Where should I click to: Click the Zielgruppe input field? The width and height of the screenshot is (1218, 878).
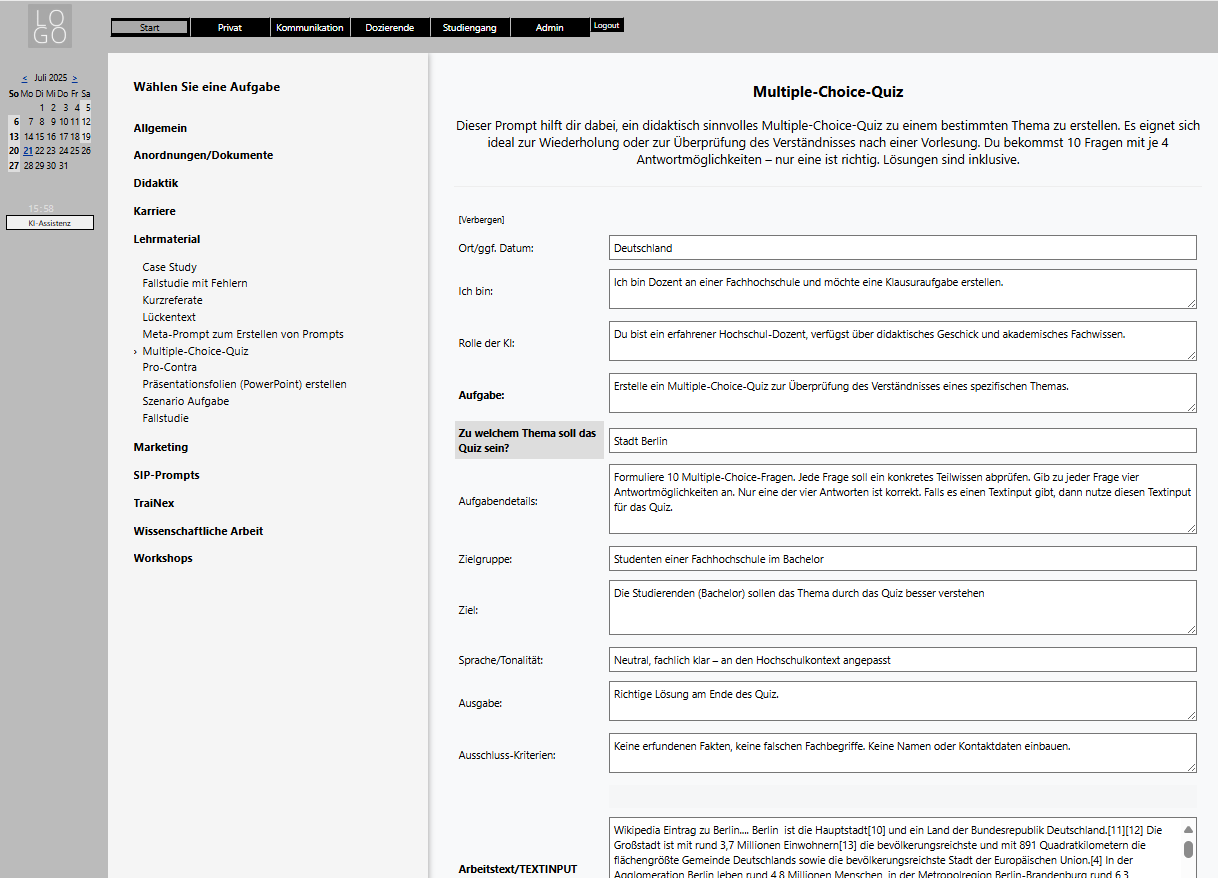point(902,559)
